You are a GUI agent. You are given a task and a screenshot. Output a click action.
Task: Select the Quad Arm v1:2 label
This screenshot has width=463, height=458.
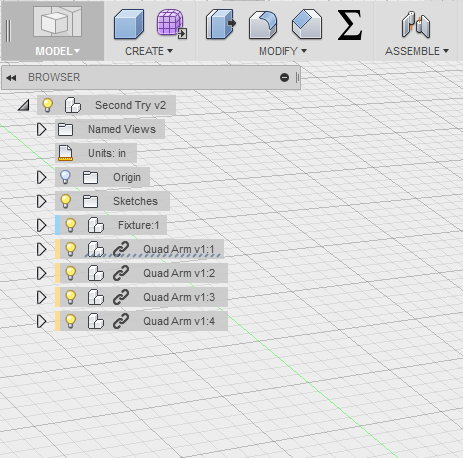coord(179,273)
